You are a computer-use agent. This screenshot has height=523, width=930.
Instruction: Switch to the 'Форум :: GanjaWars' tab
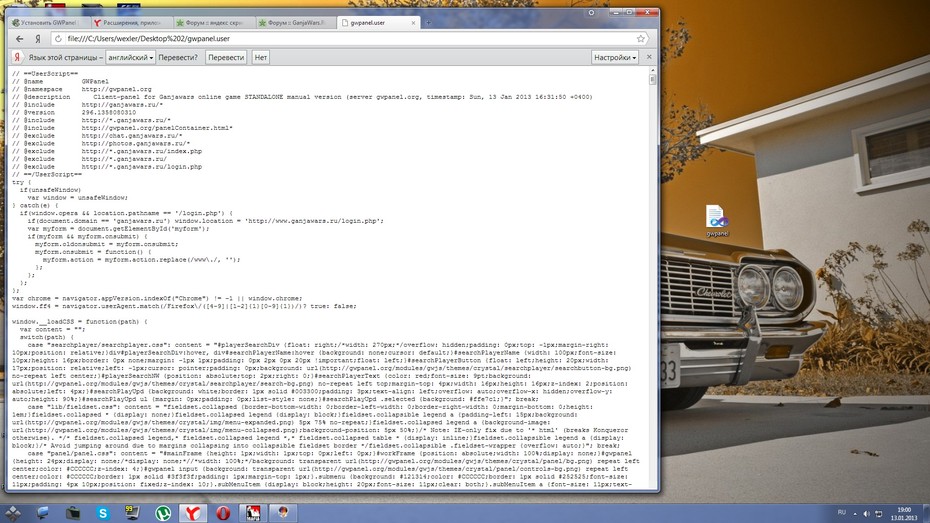tap(295, 23)
